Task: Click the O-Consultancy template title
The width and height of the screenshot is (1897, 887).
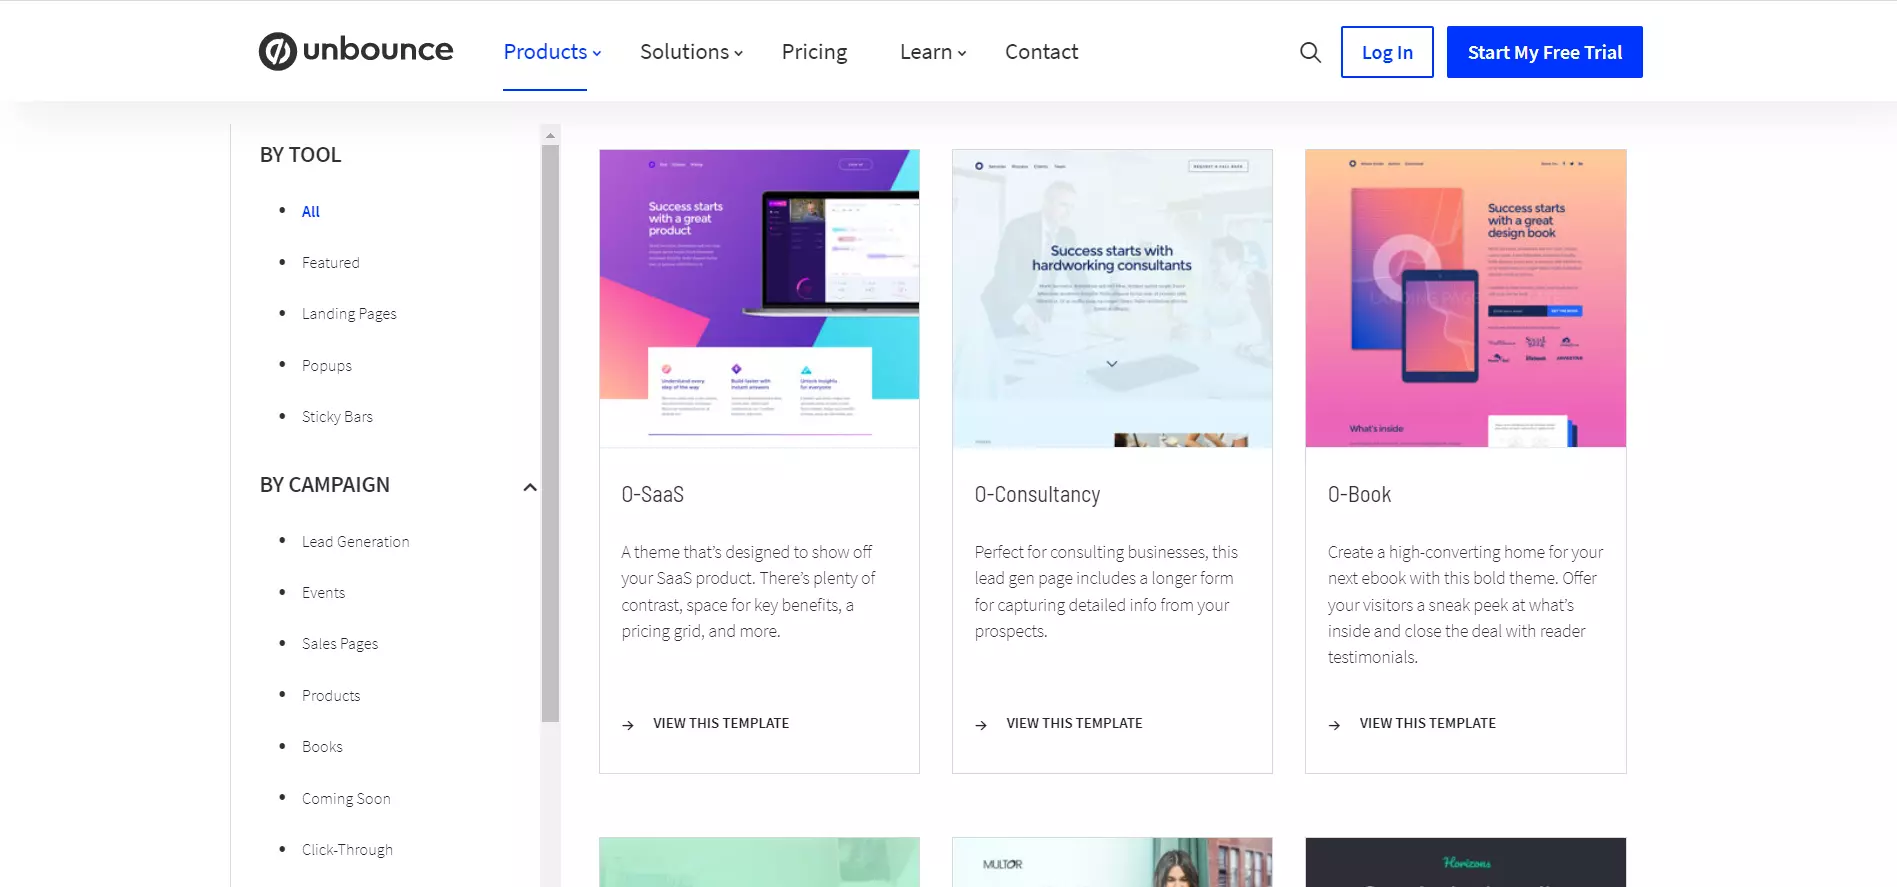Action: pyautogui.click(x=1037, y=495)
